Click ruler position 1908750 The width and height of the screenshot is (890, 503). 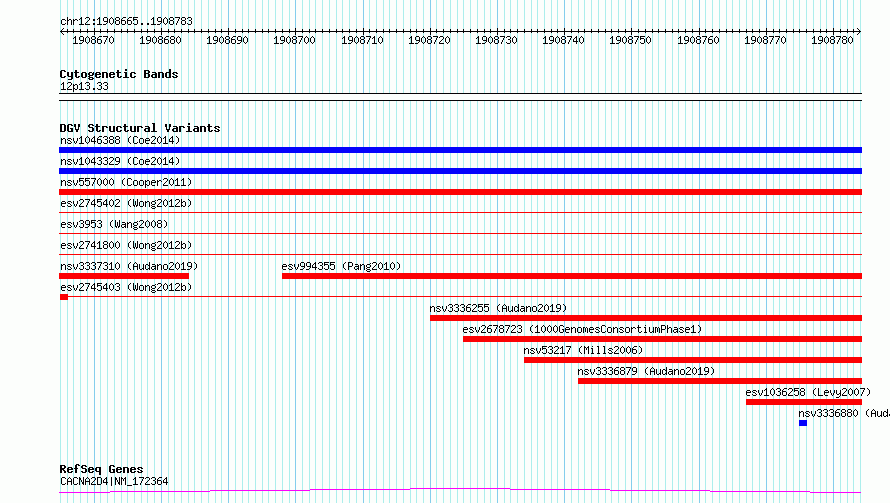point(630,40)
